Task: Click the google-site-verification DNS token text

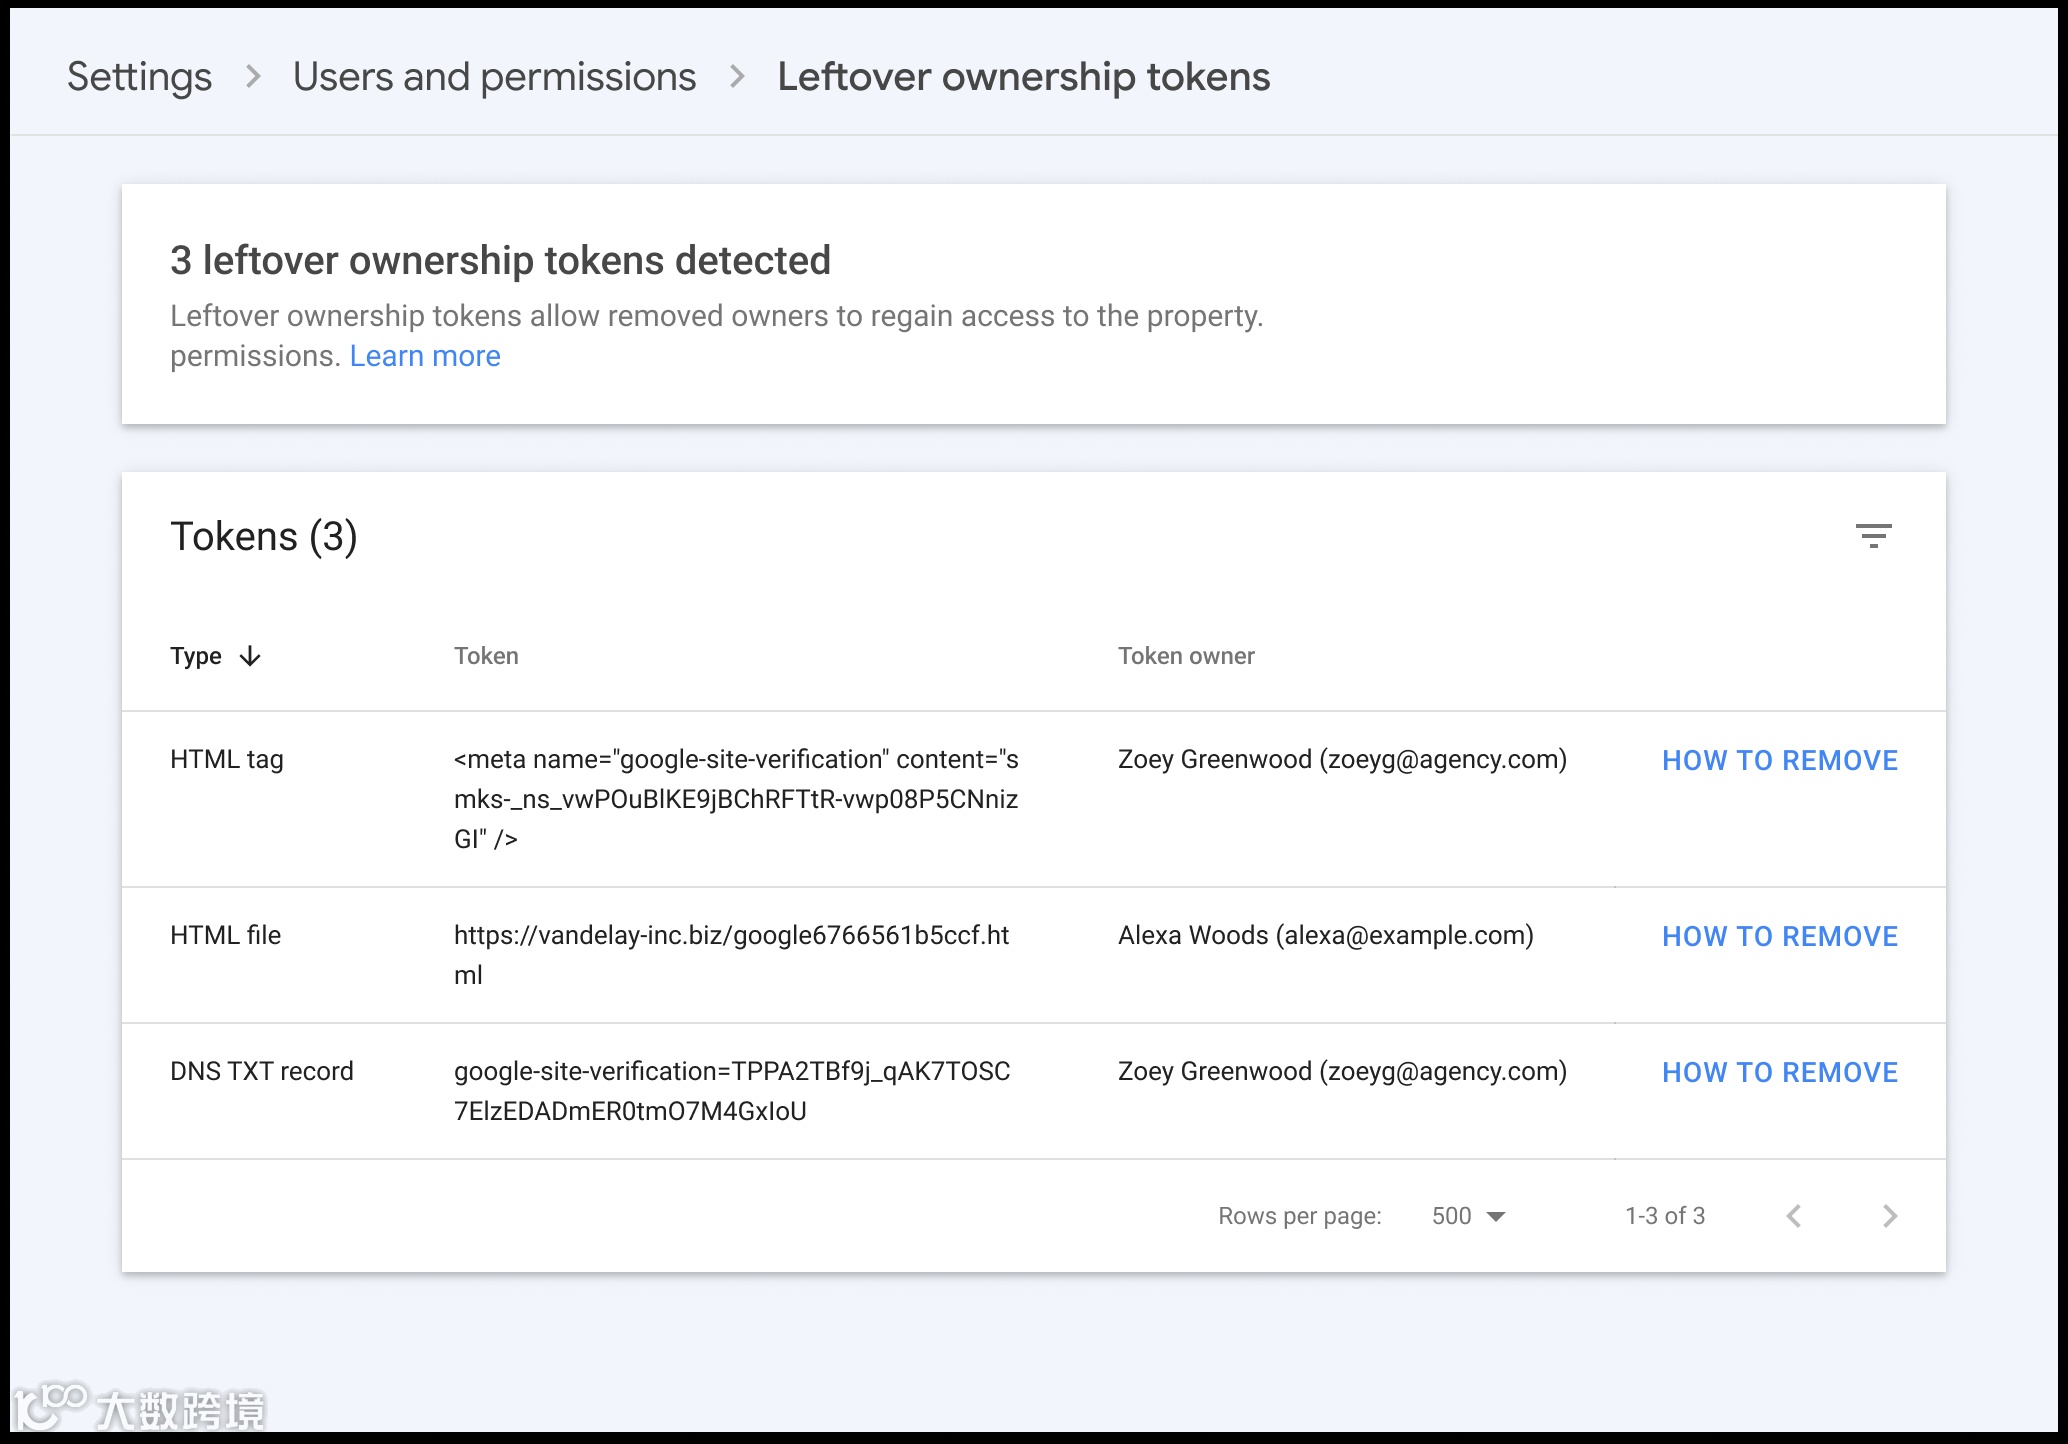Action: coord(731,1072)
